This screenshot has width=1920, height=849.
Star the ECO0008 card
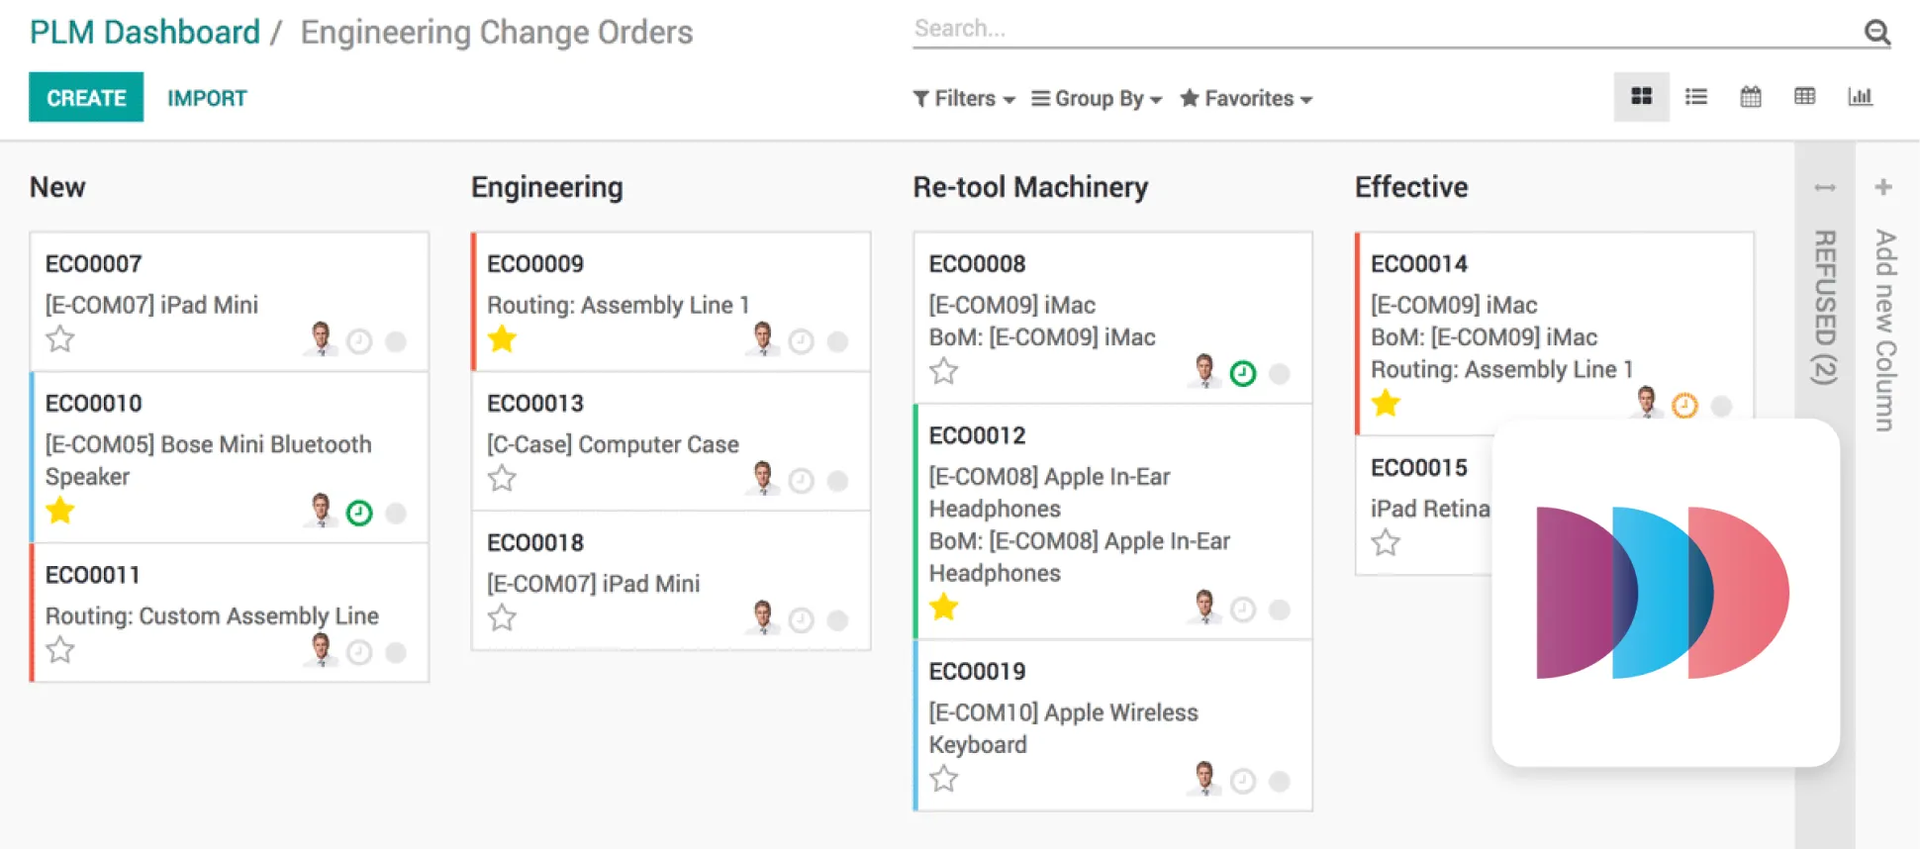tap(944, 371)
